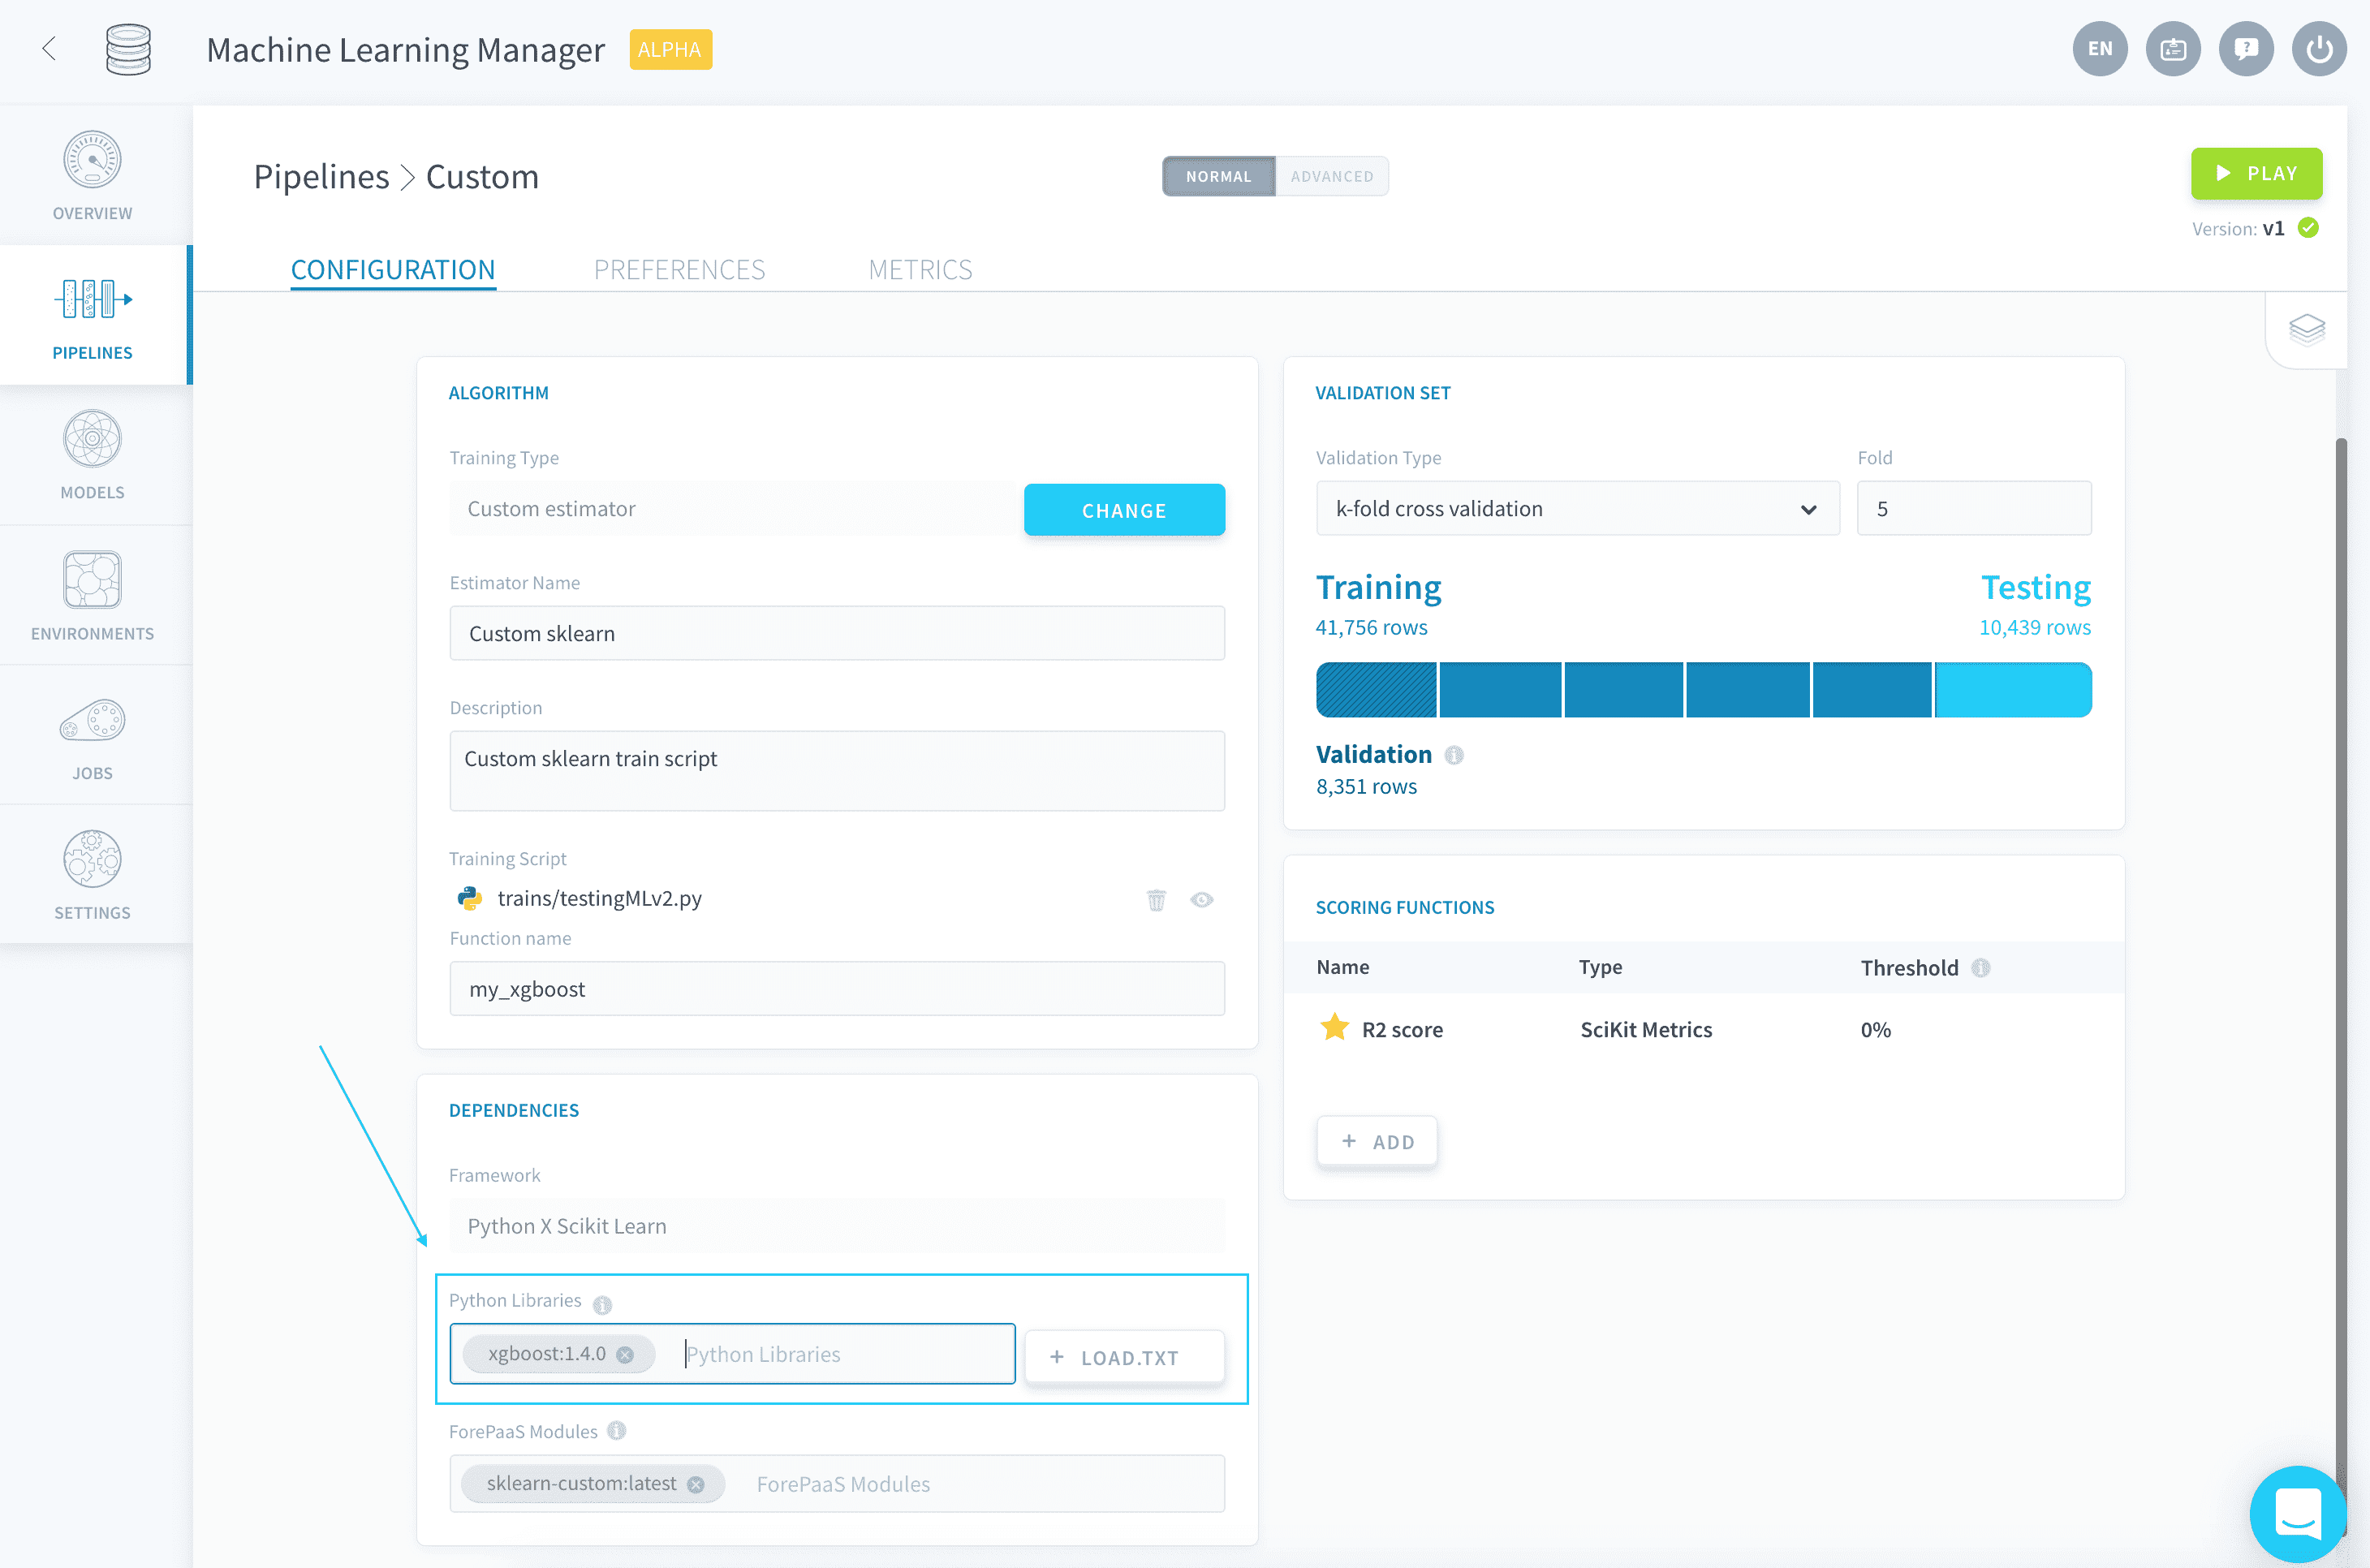Click the Description text area

(x=837, y=770)
